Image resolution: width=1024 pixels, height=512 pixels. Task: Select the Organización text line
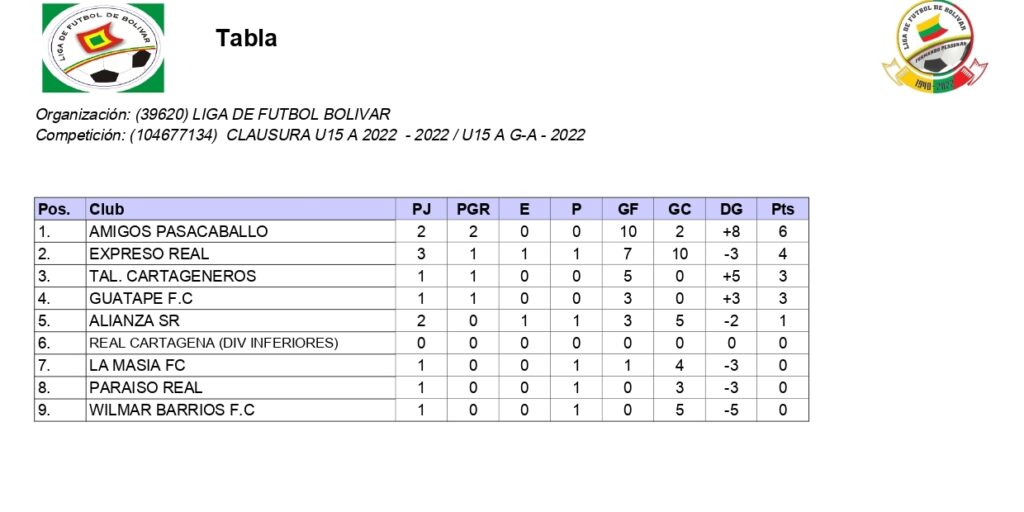[213, 114]
